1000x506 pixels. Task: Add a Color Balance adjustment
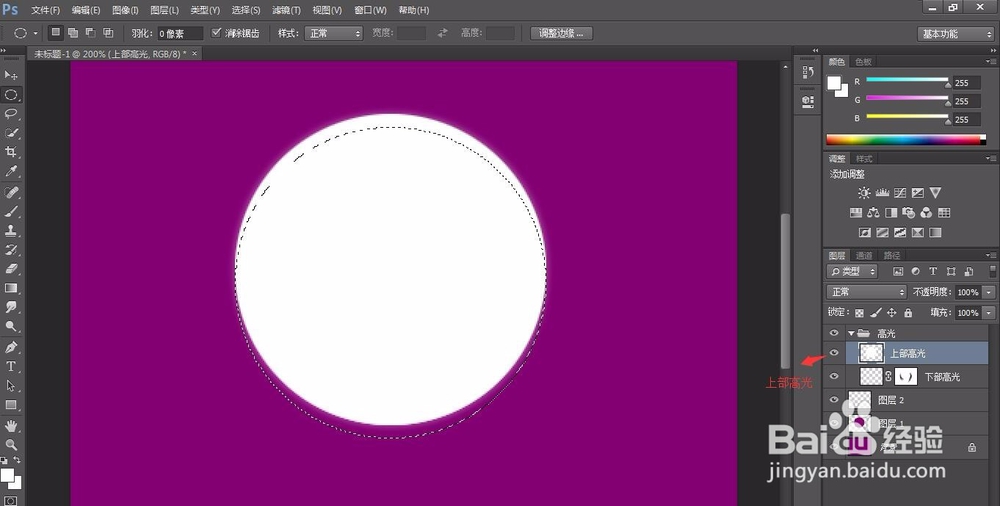[873, 212]
